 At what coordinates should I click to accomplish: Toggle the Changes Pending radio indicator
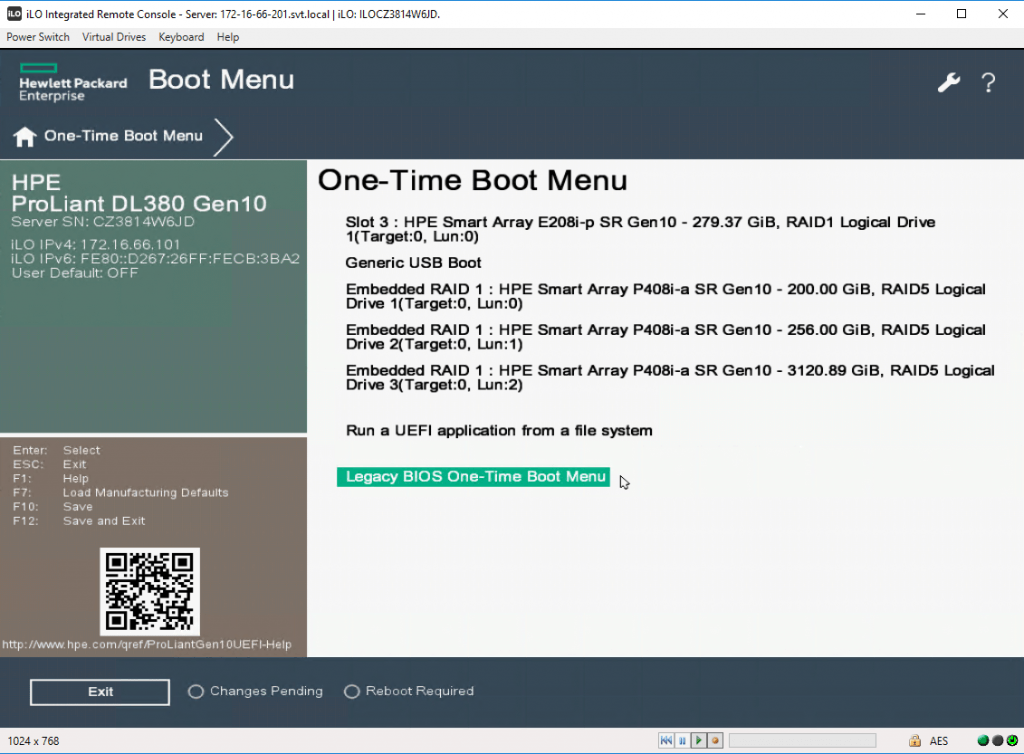(x=196, y=692)
